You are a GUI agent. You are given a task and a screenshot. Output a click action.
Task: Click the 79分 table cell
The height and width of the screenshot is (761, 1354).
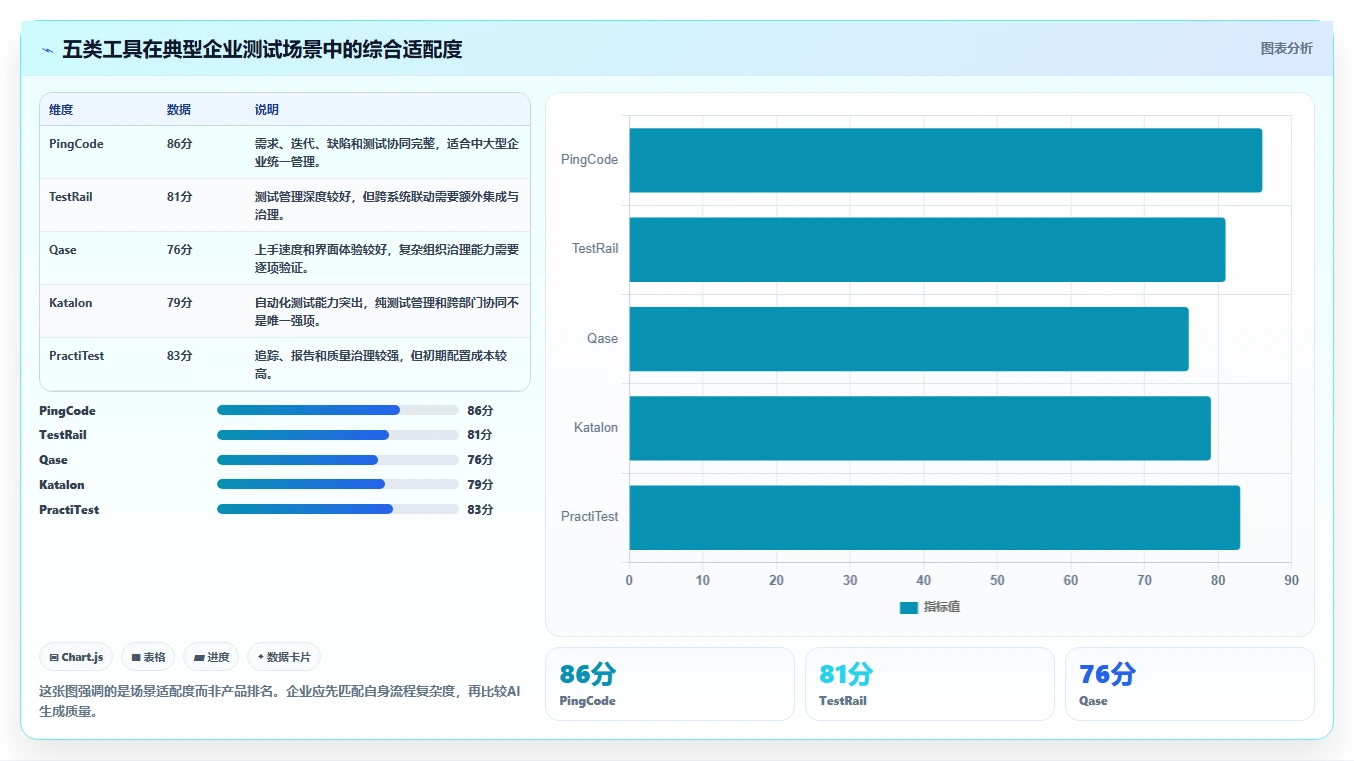click(180, 303)
